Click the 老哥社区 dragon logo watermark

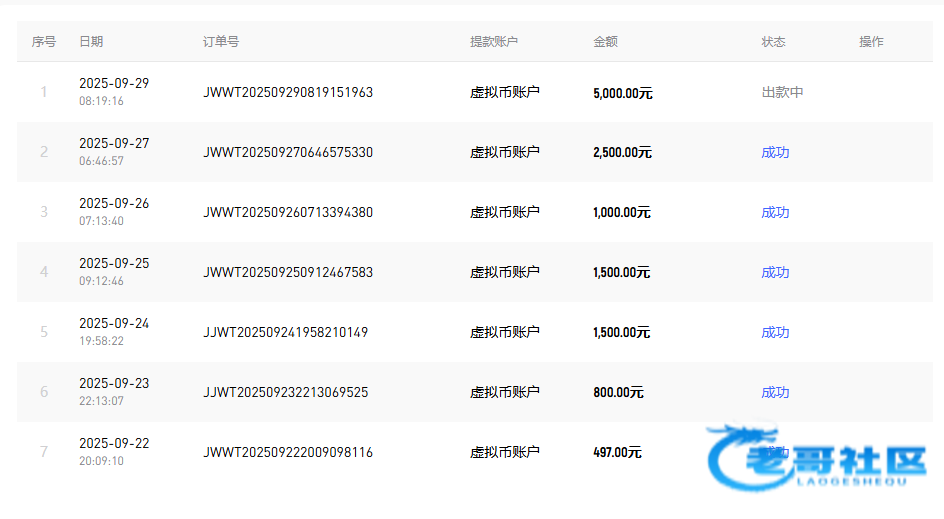[x=815, y=460]
